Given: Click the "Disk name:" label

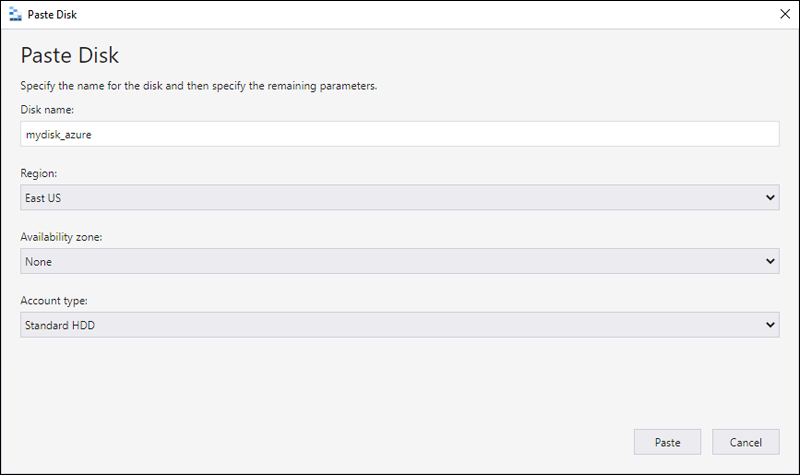Looking at the screenshot, I should coord(48,109).
